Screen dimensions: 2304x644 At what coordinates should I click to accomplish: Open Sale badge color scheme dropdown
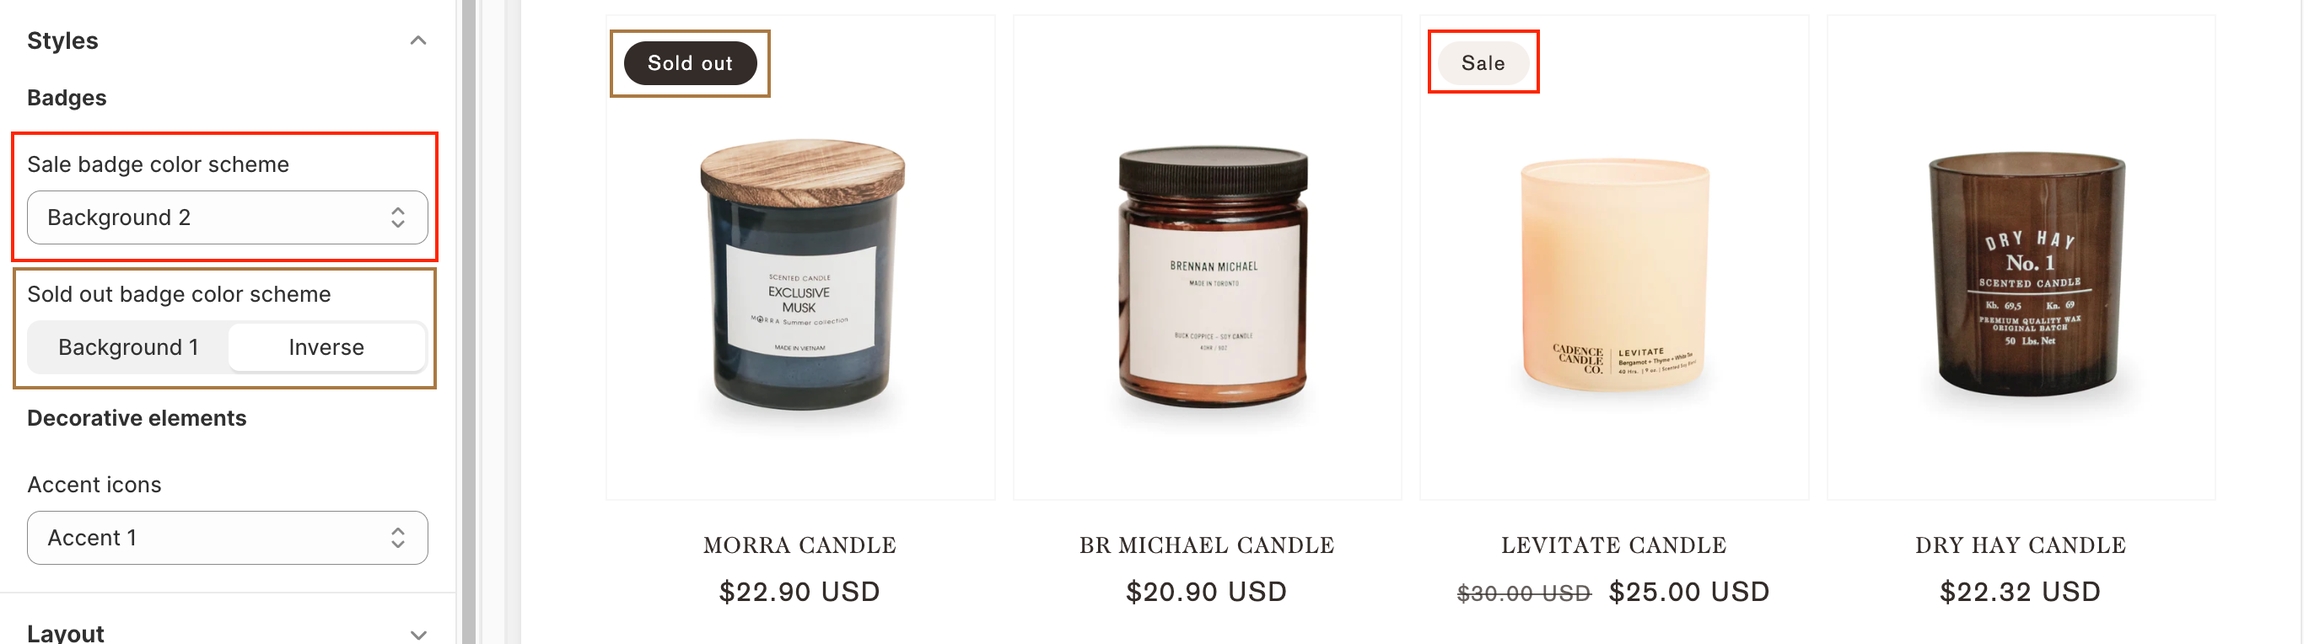[227, 217]
